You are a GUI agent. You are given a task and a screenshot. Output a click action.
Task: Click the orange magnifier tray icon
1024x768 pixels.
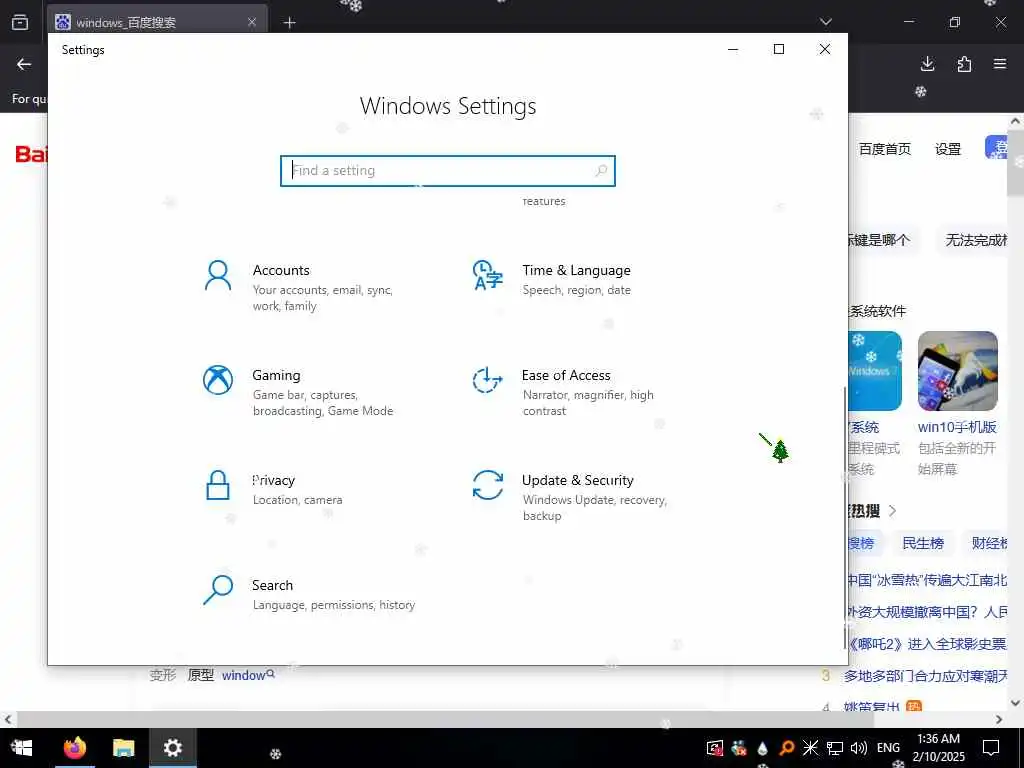click(787, 748)
